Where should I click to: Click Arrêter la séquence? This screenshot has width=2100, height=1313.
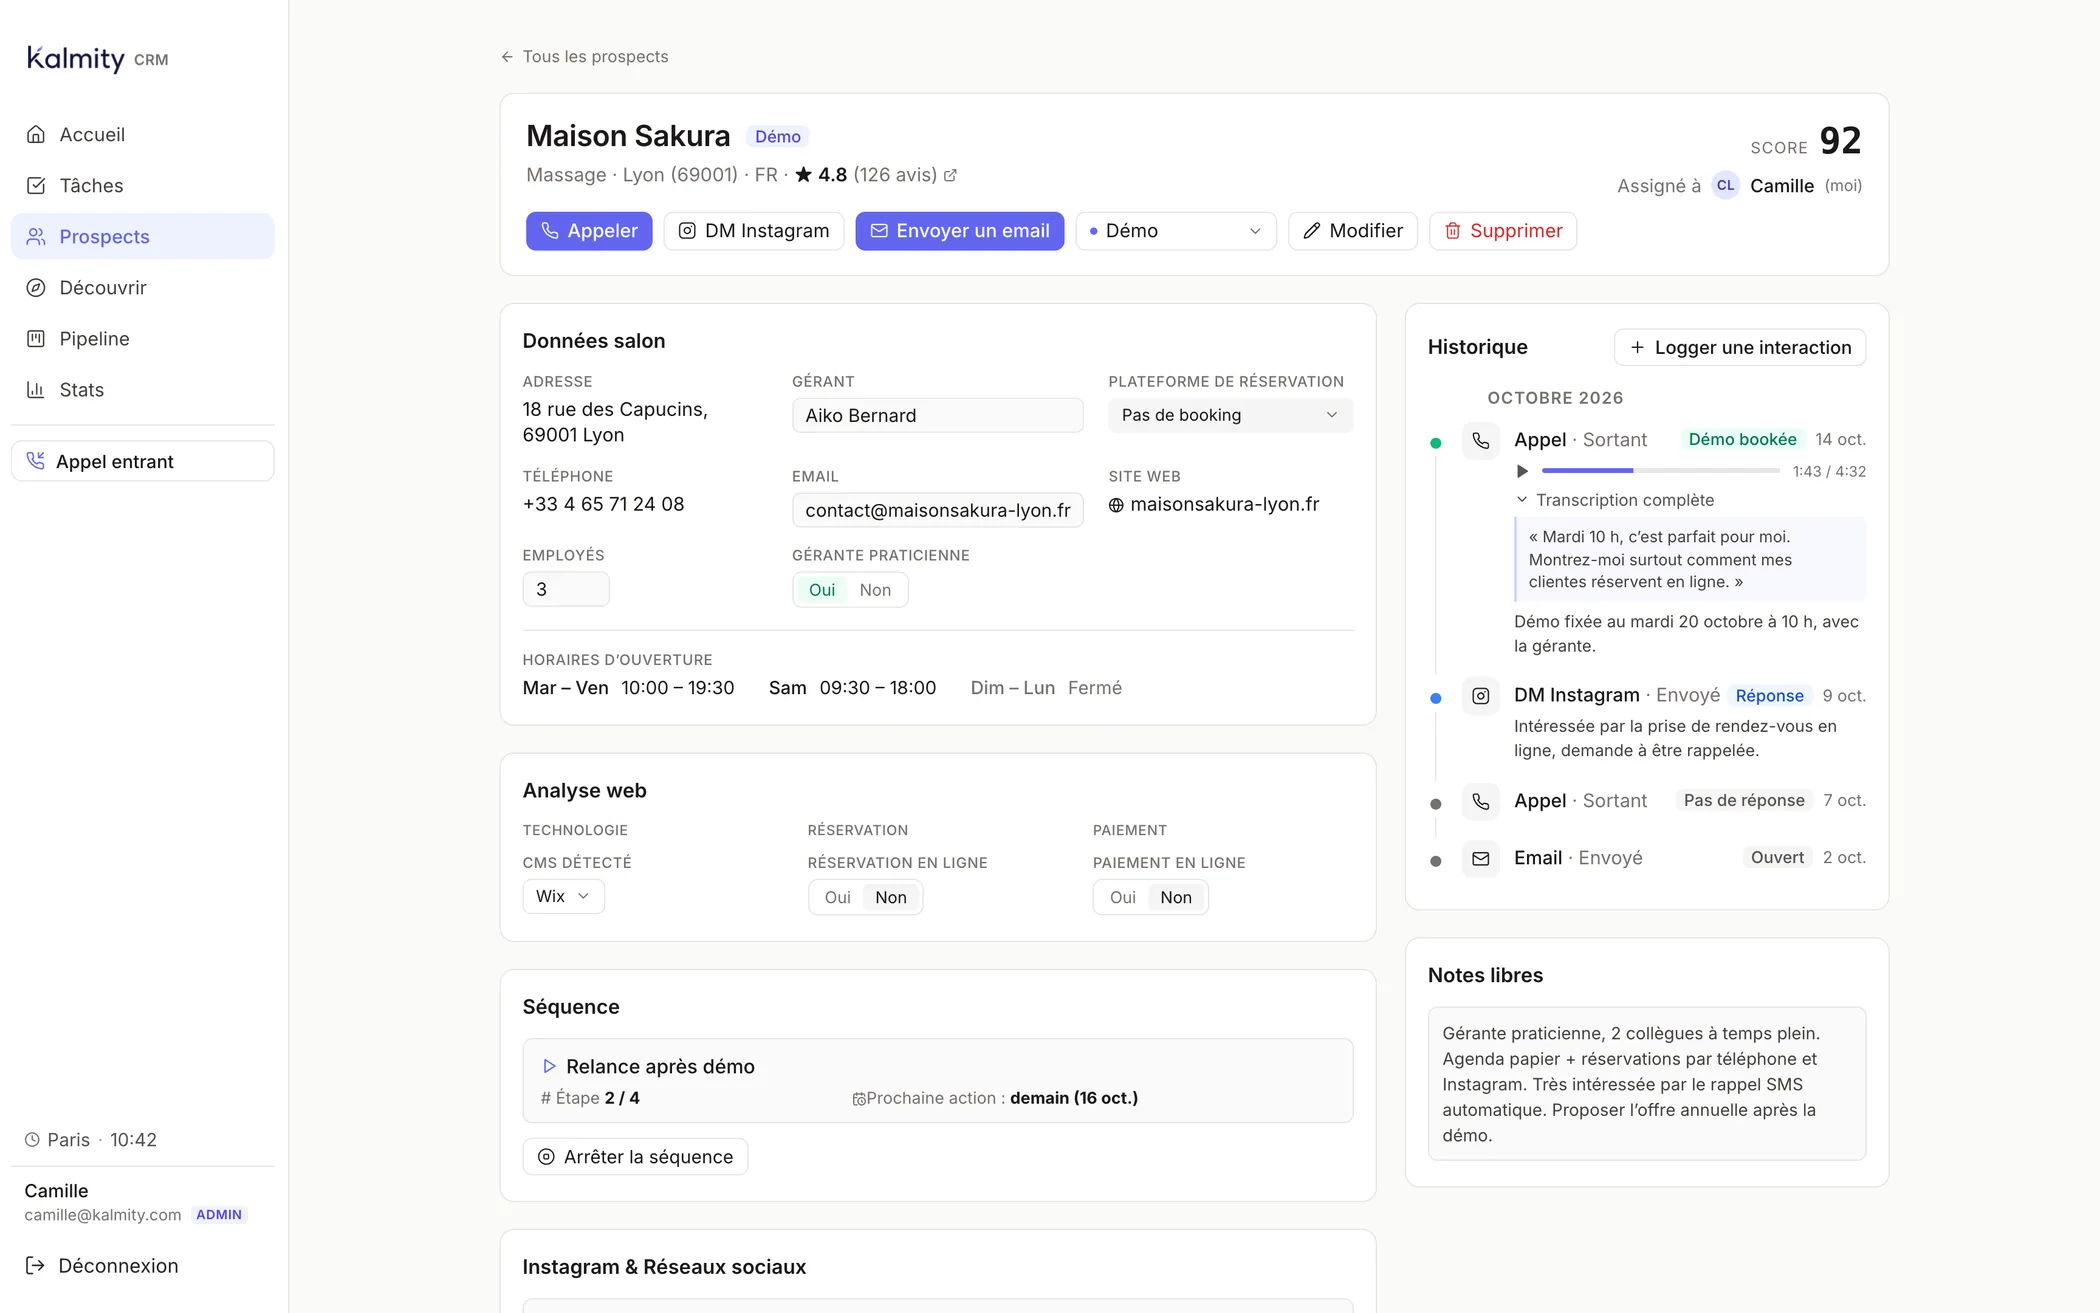(x=635, y=1156)
